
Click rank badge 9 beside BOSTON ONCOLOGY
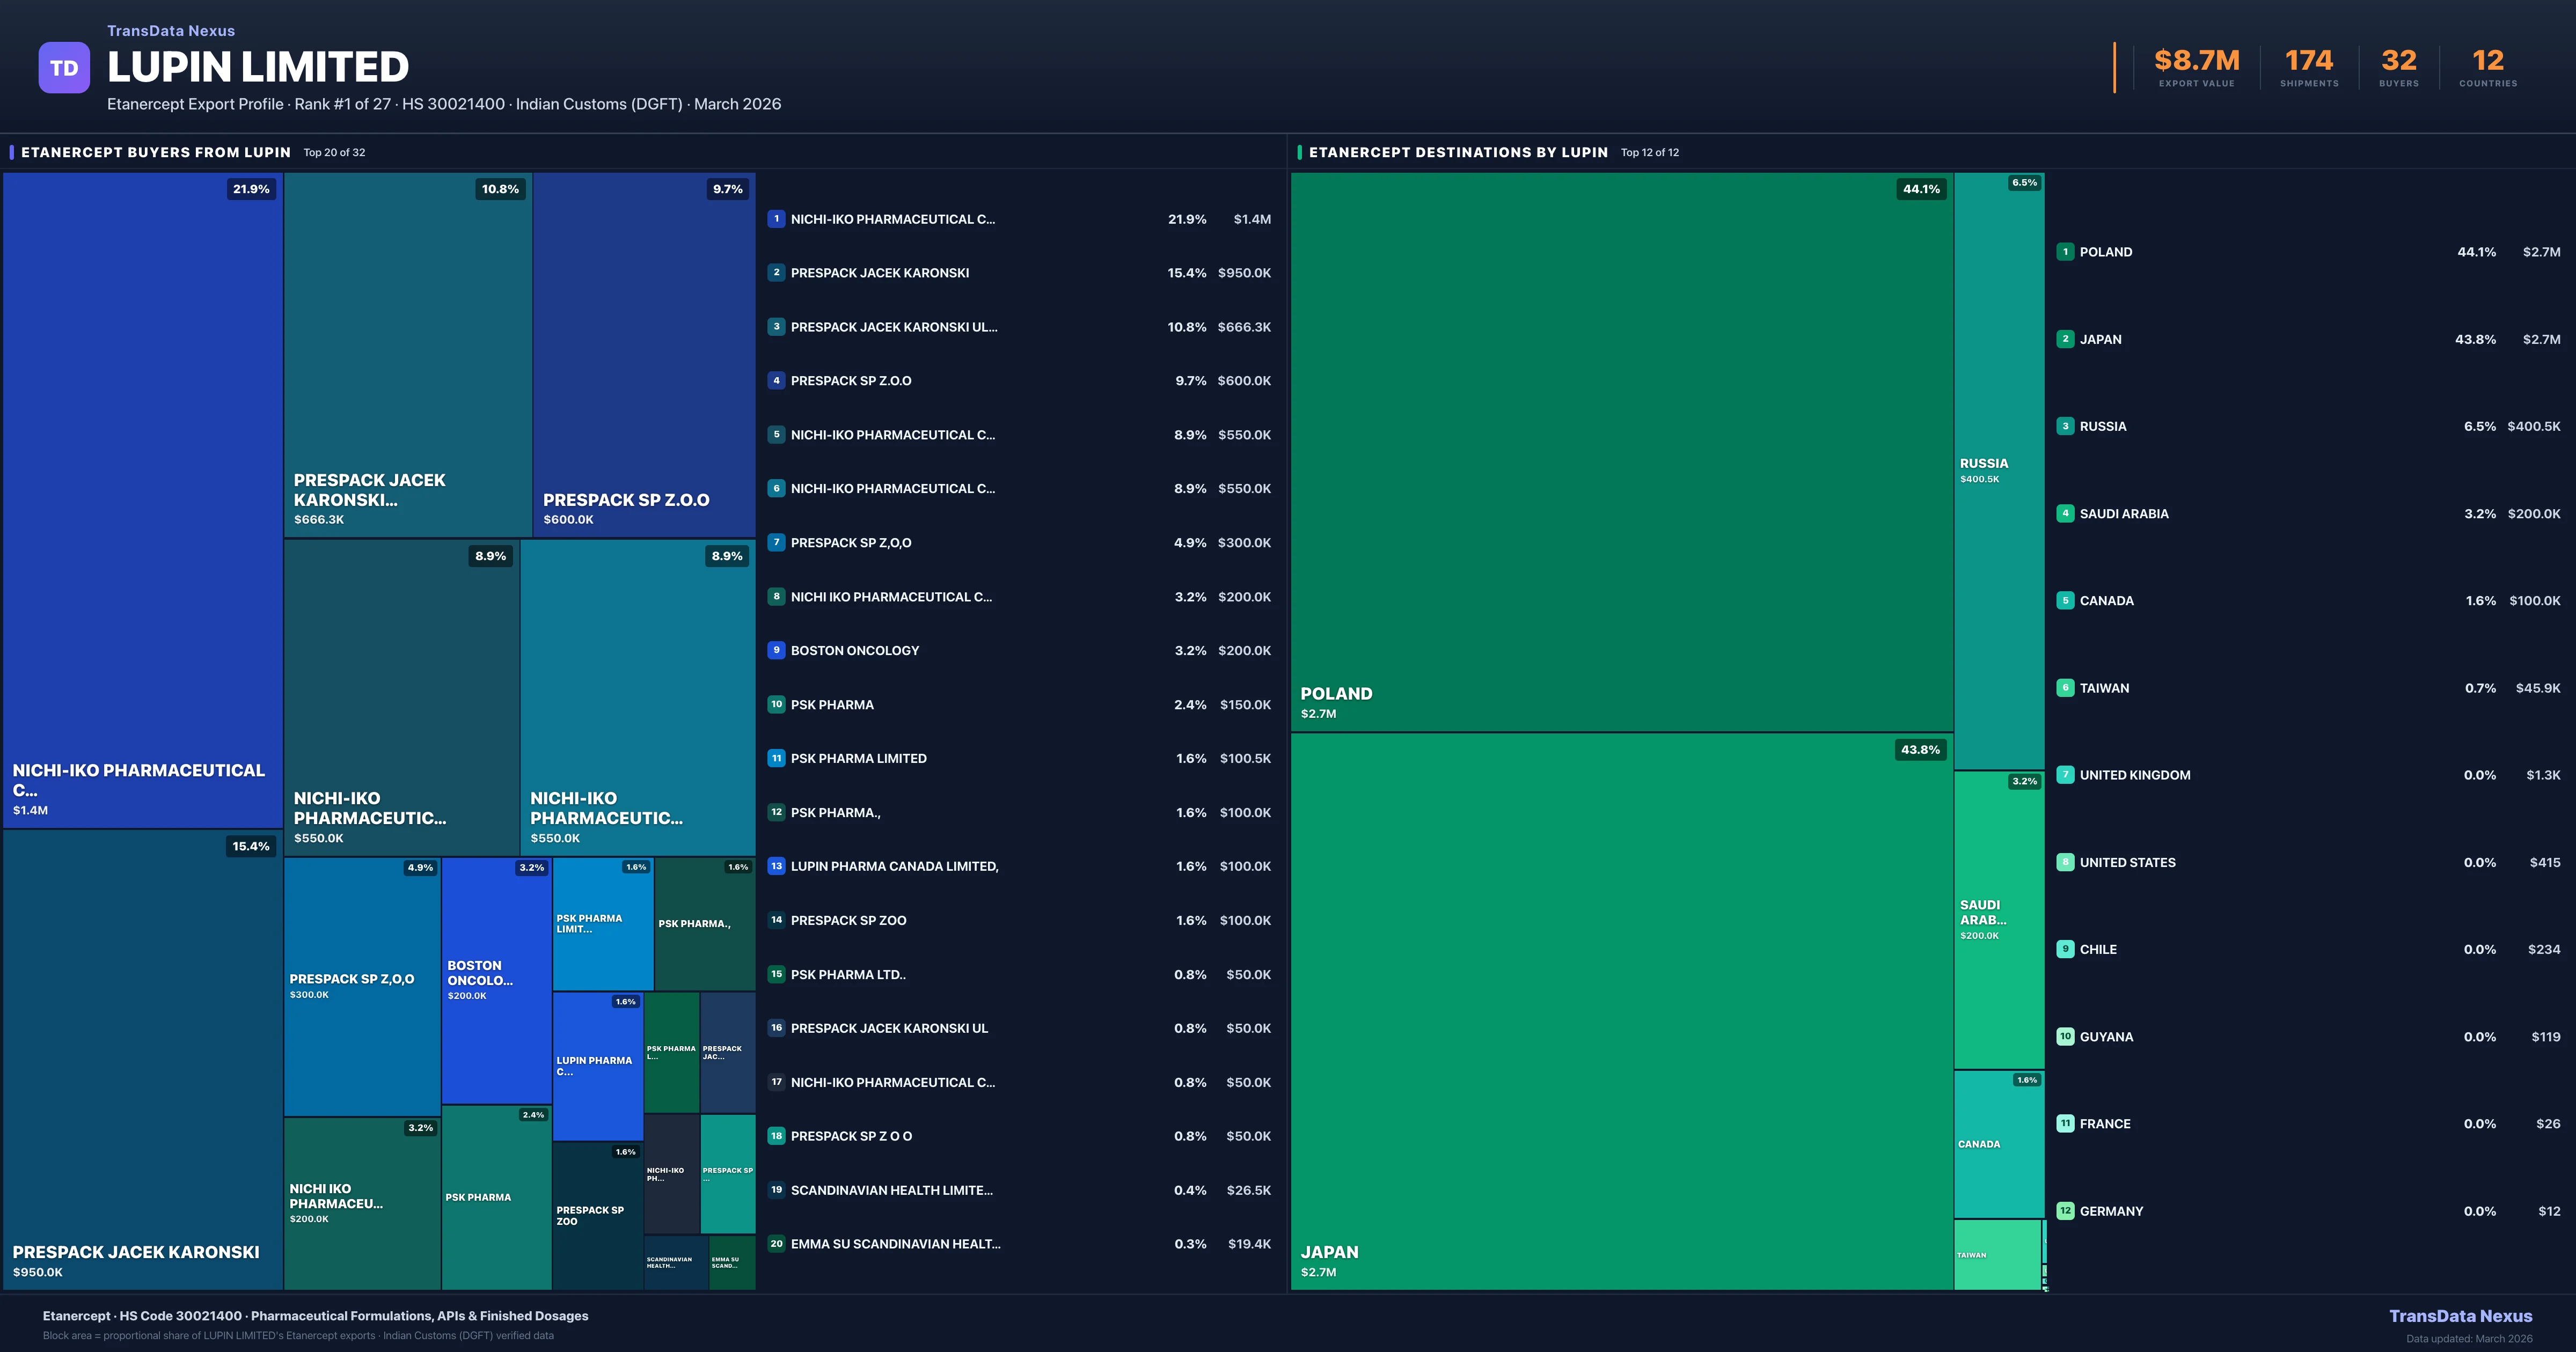[x=776, y=650]
